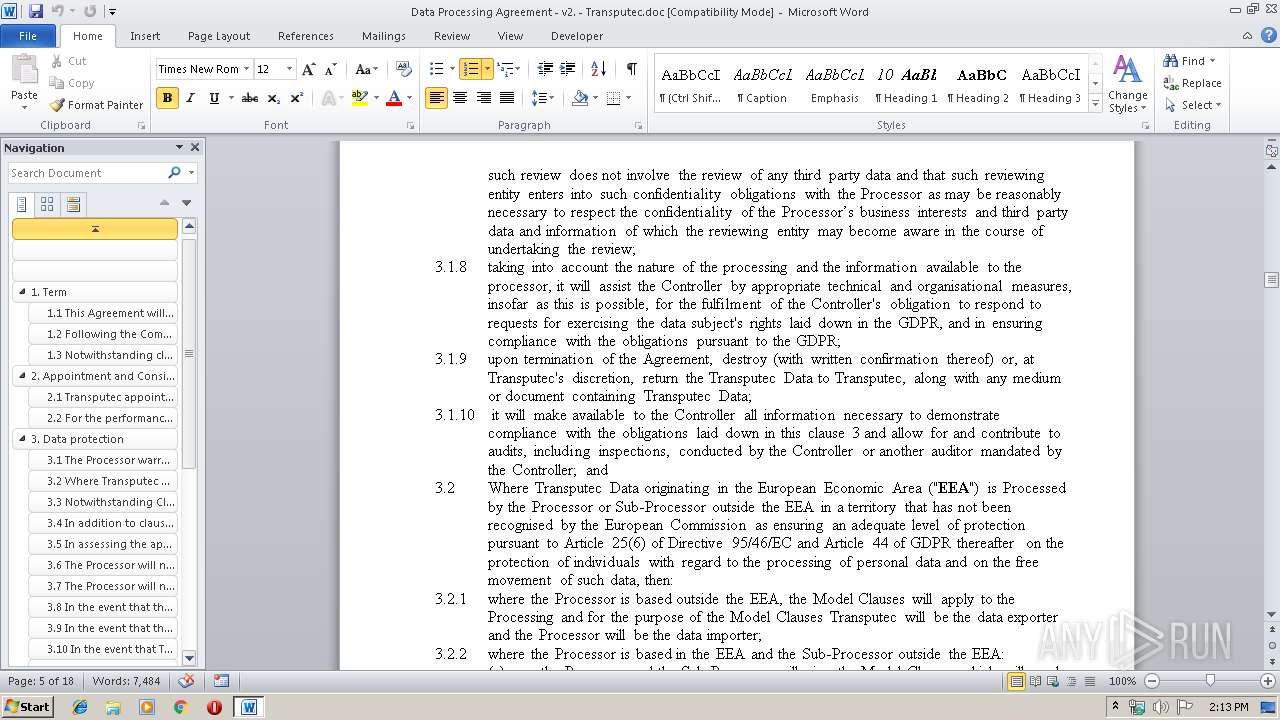The height and width of the screenshot is (720, 1280).
Task: Open the Find dropdown arrow
Action: [x=1213, y=61]
